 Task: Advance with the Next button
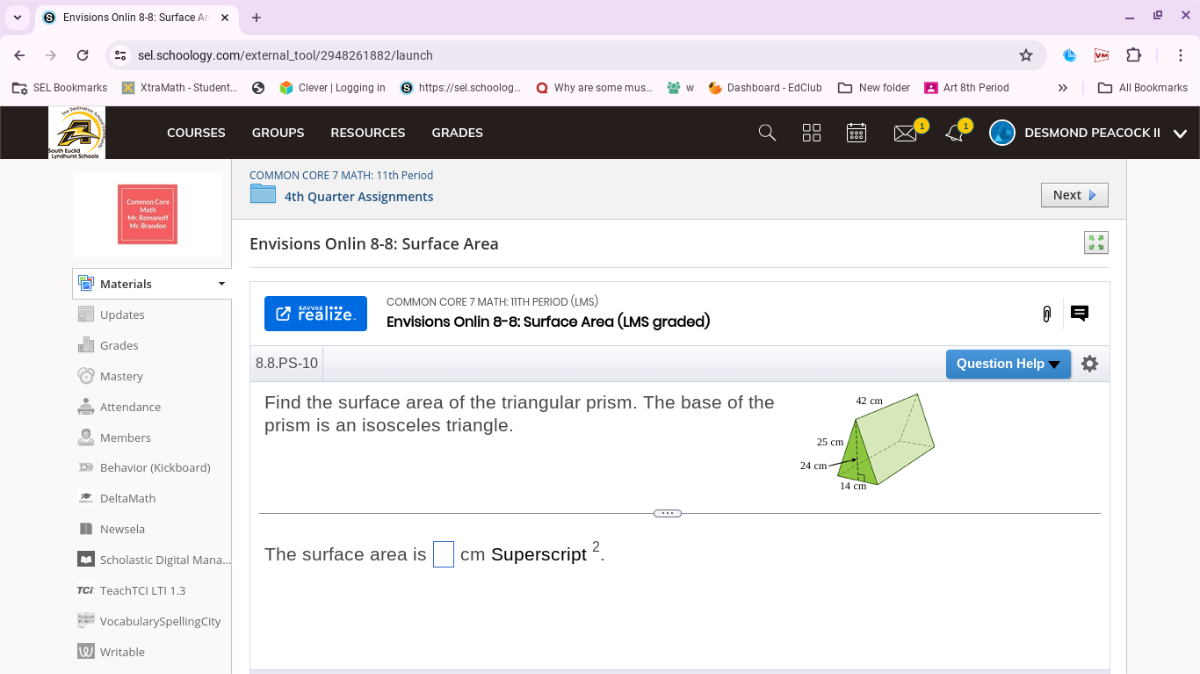(1074, 195)
